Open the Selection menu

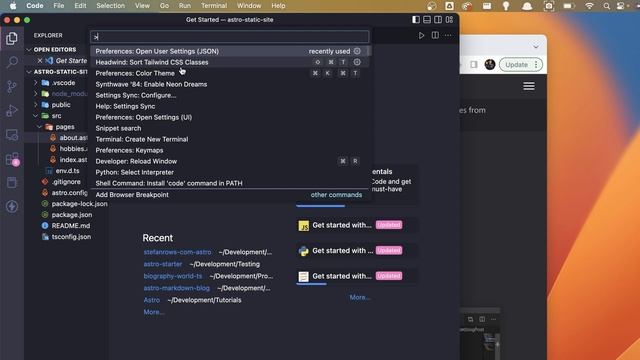click(x=110, y=6)
